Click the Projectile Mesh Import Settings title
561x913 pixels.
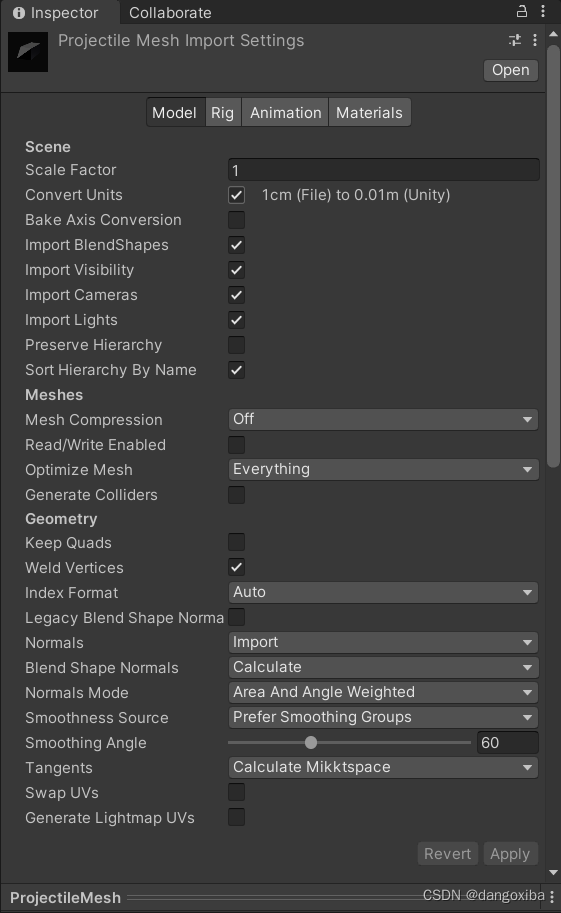click(181, 41)
